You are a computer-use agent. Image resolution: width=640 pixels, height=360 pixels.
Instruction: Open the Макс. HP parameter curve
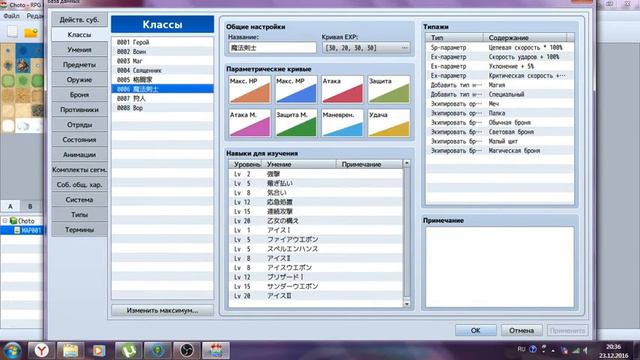point(250,89)
